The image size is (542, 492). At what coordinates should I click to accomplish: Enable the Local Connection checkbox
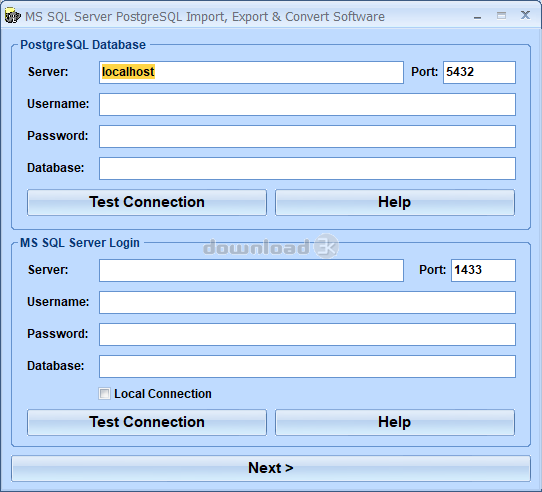(x=104, y=393)
